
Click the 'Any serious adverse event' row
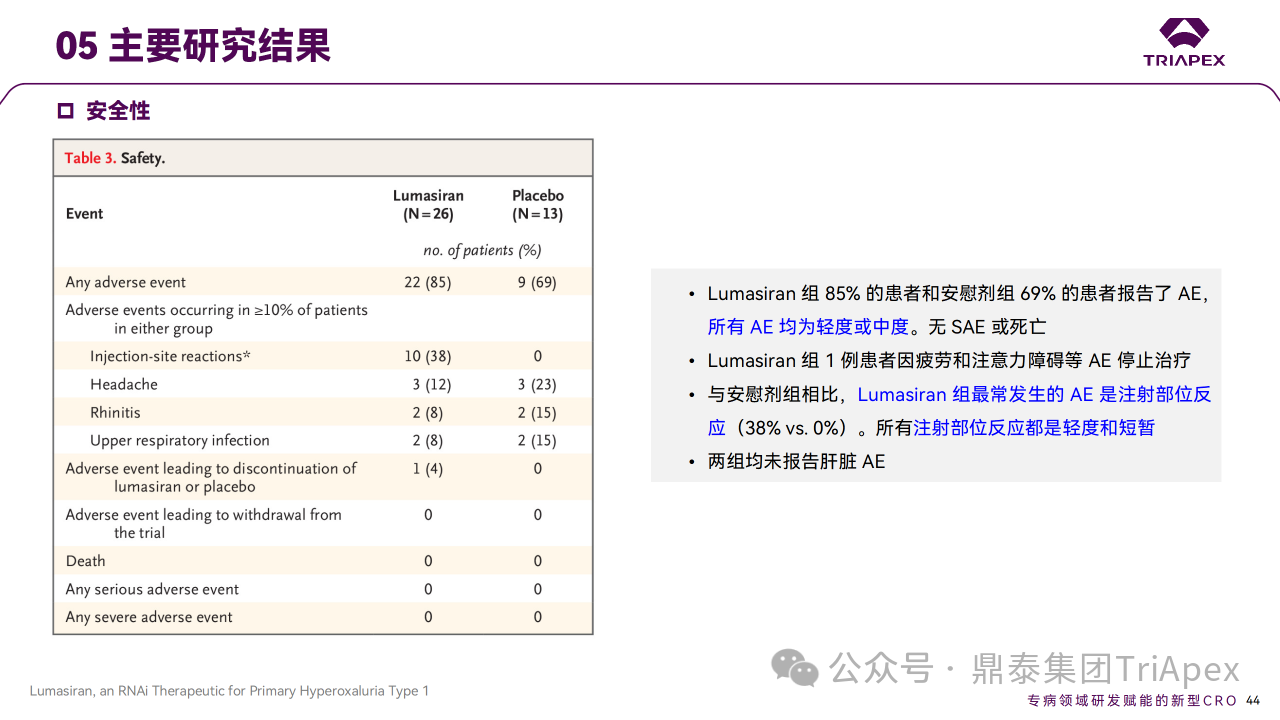[x=152, y=589]
